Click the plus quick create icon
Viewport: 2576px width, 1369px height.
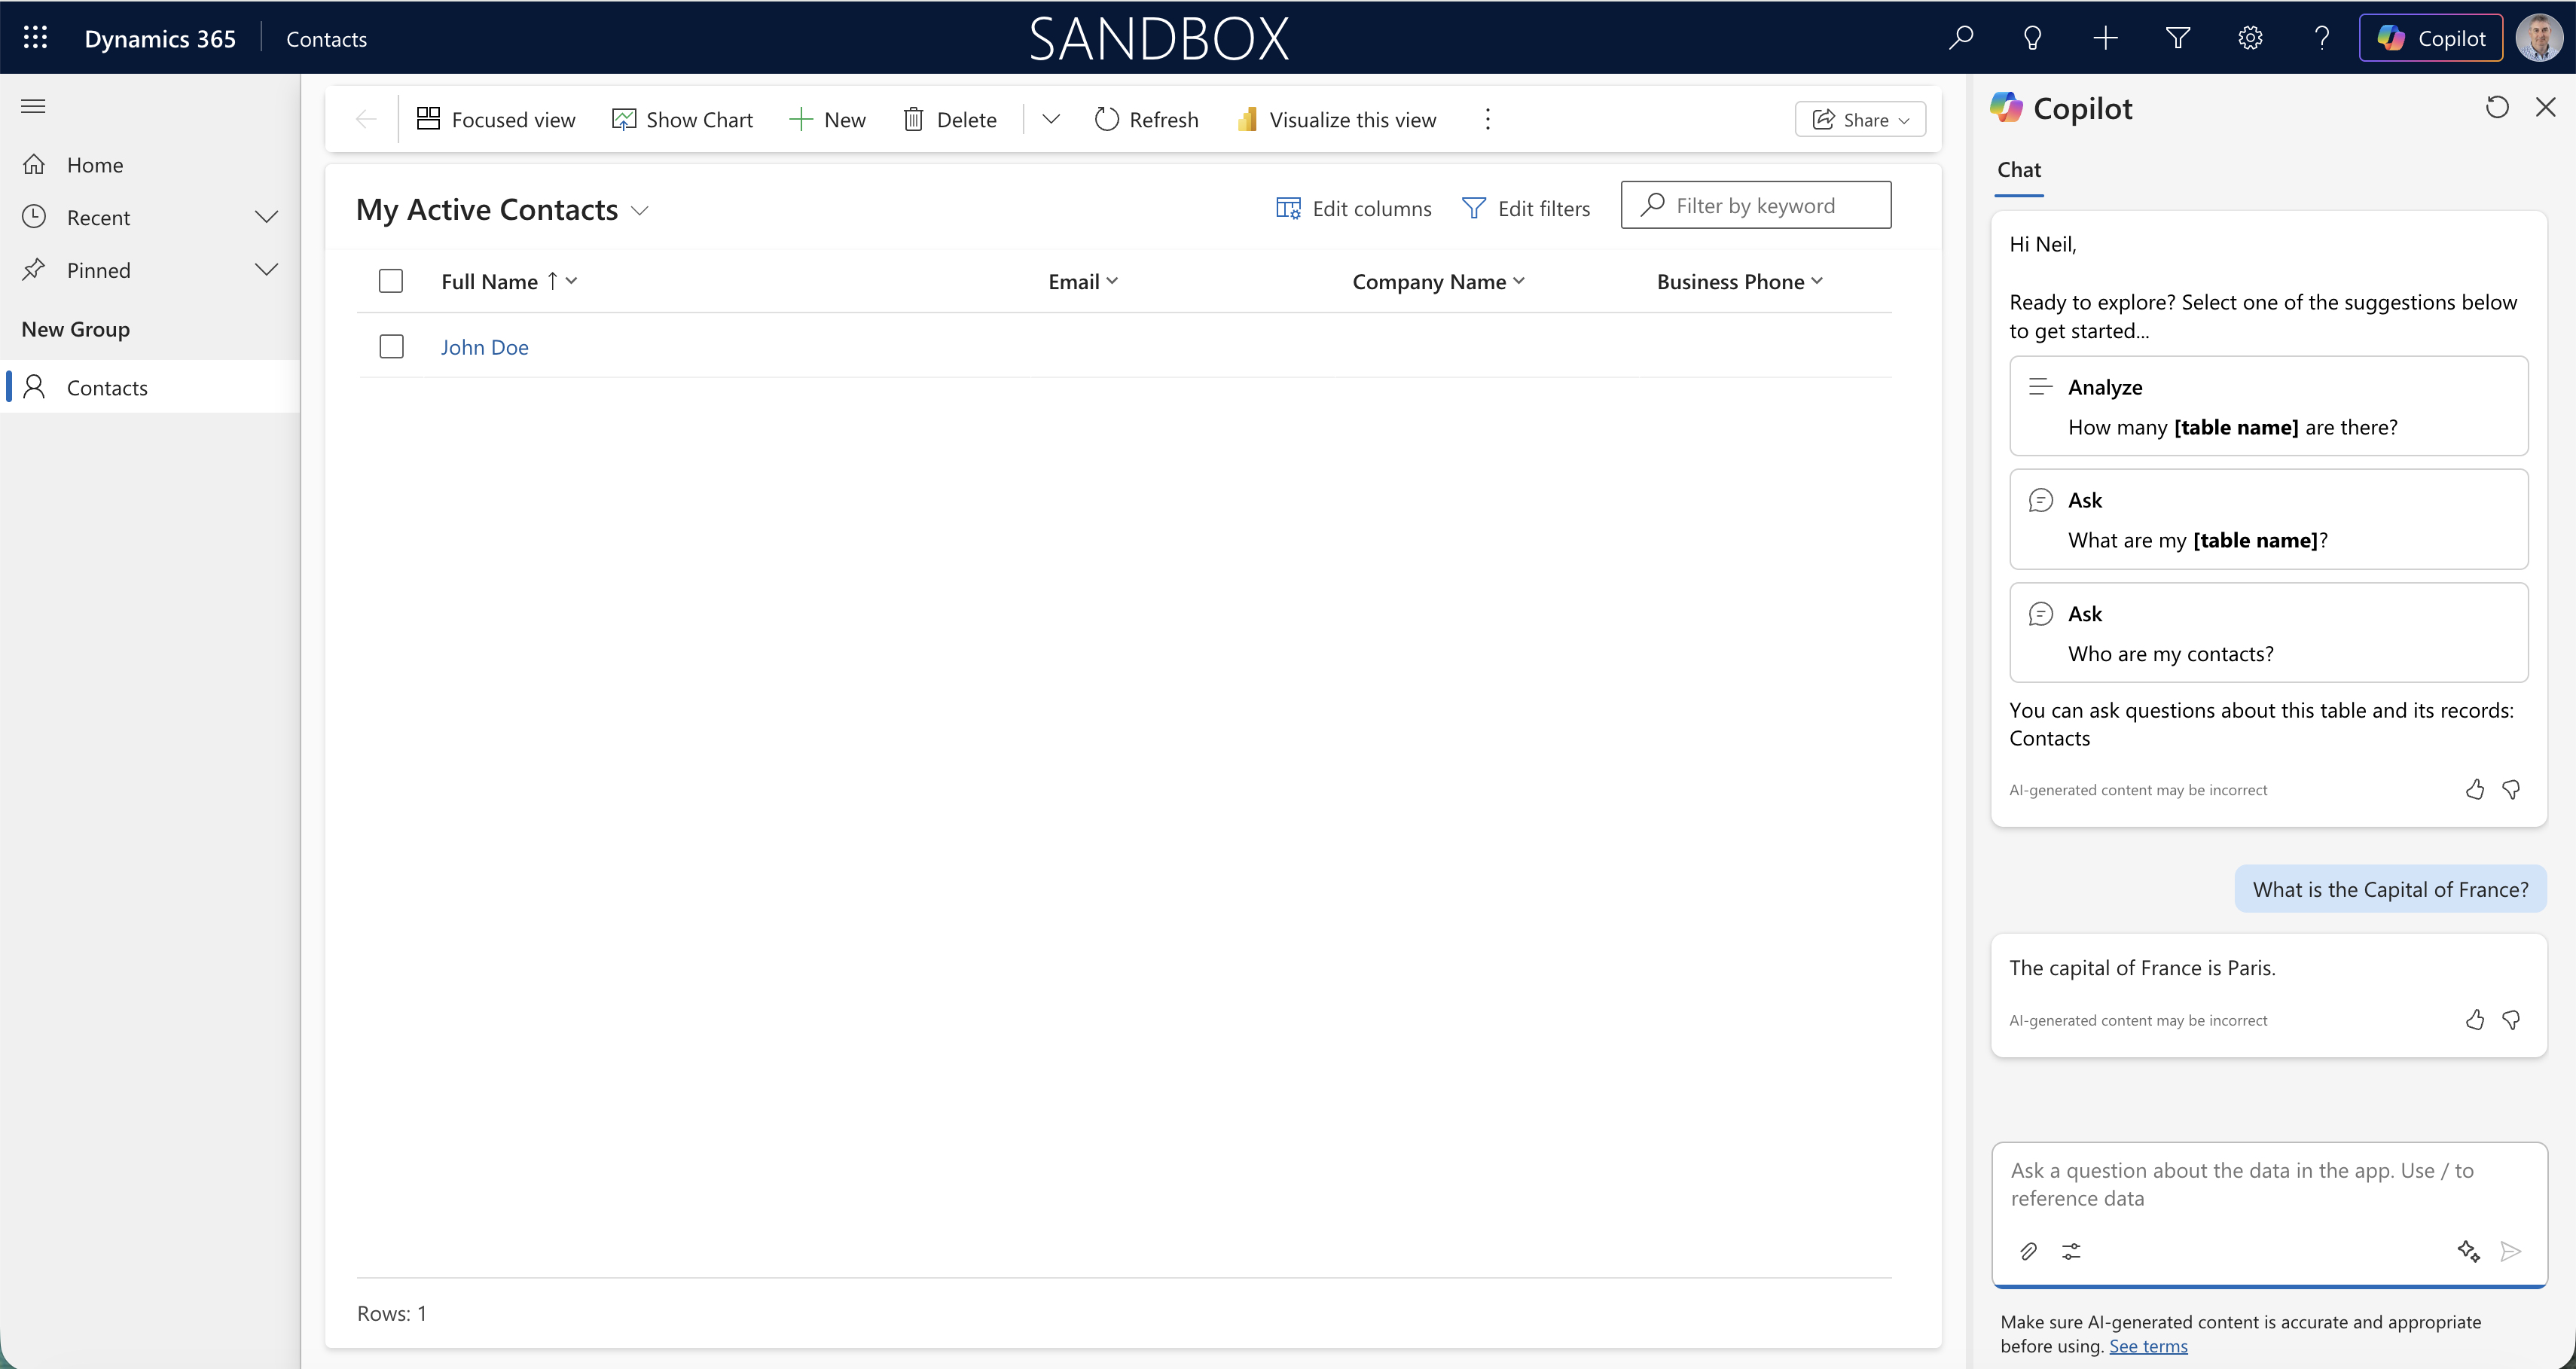pos(2105,38)
